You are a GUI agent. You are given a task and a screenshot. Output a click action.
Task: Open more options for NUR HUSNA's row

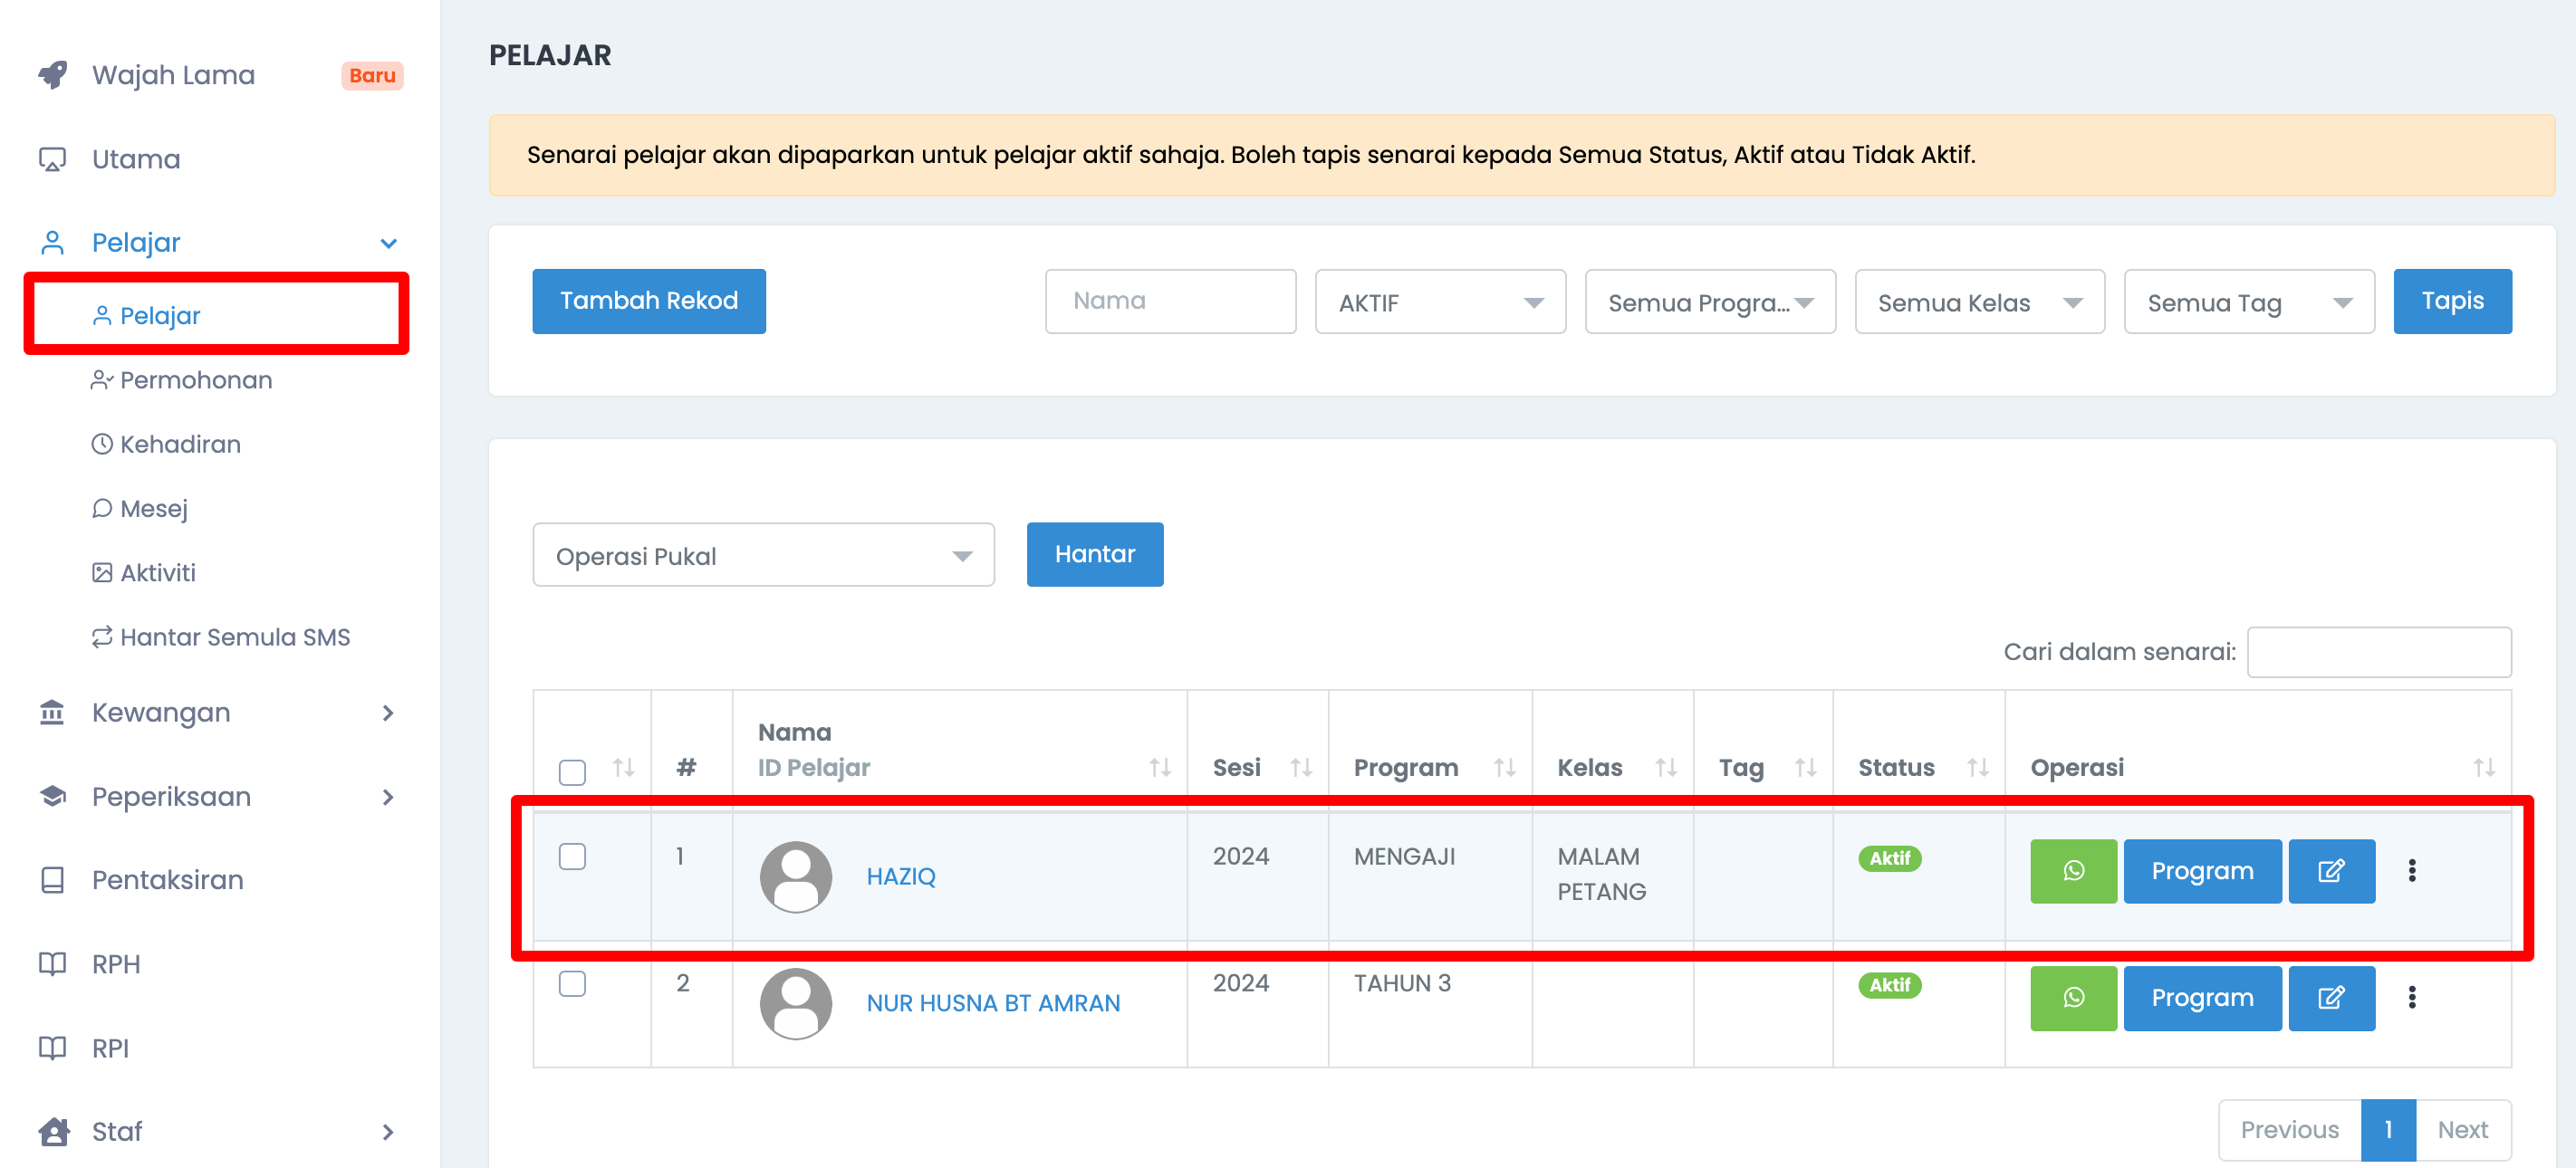[2412, 998]
